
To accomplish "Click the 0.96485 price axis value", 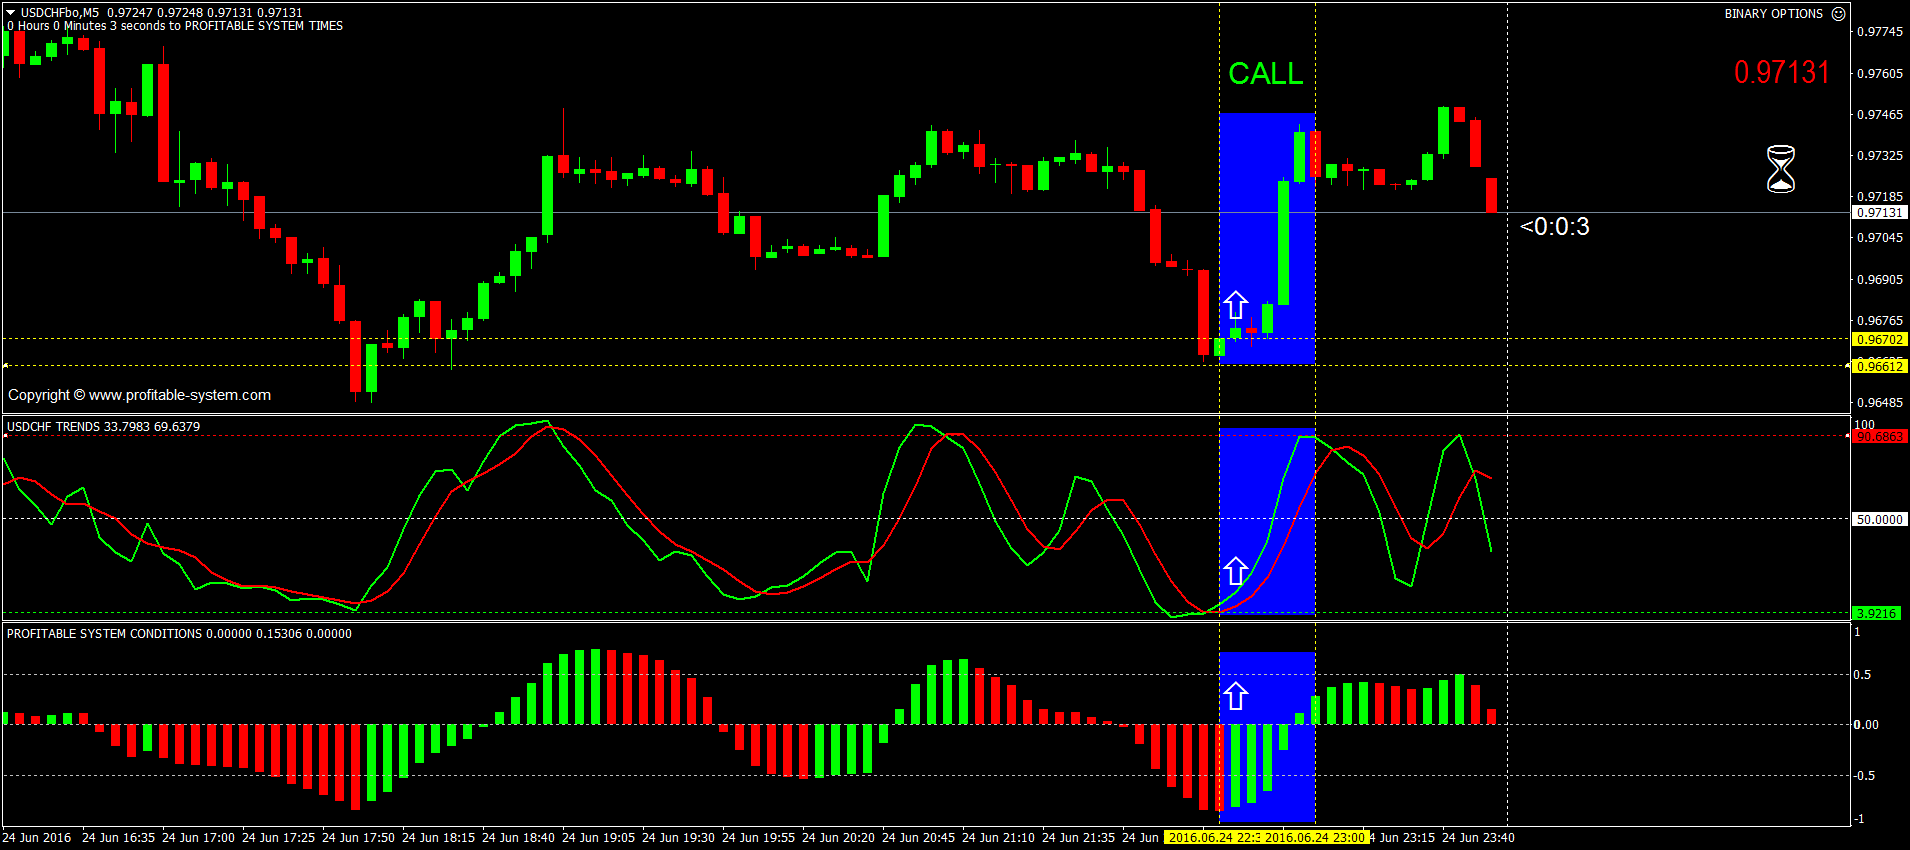I will [1880, 403].
